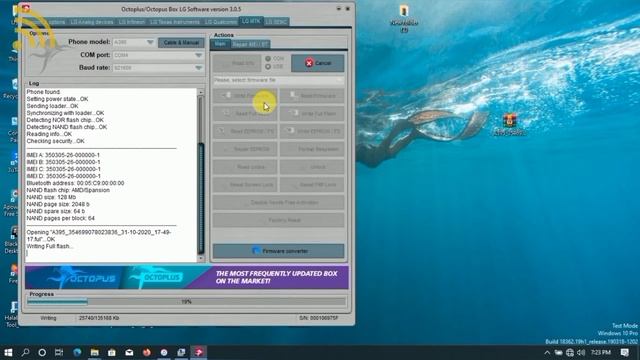Open the Cable & Manual guide
The height and width of the screenshot is (360, 640).
point(181,42)
